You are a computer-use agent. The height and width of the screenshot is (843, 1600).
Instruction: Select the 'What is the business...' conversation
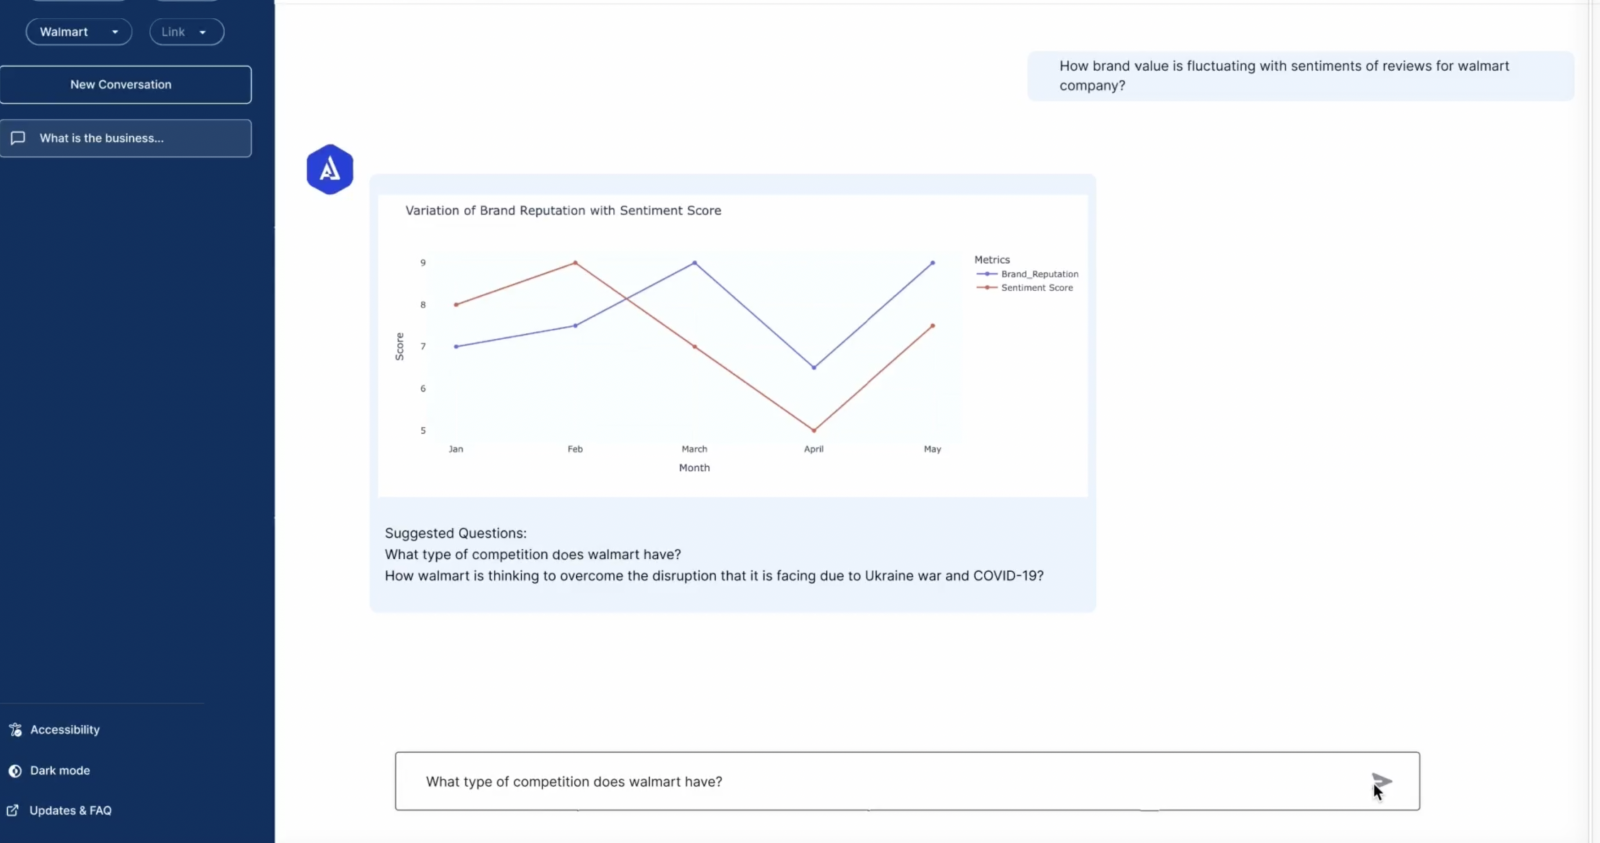point(127,138)
